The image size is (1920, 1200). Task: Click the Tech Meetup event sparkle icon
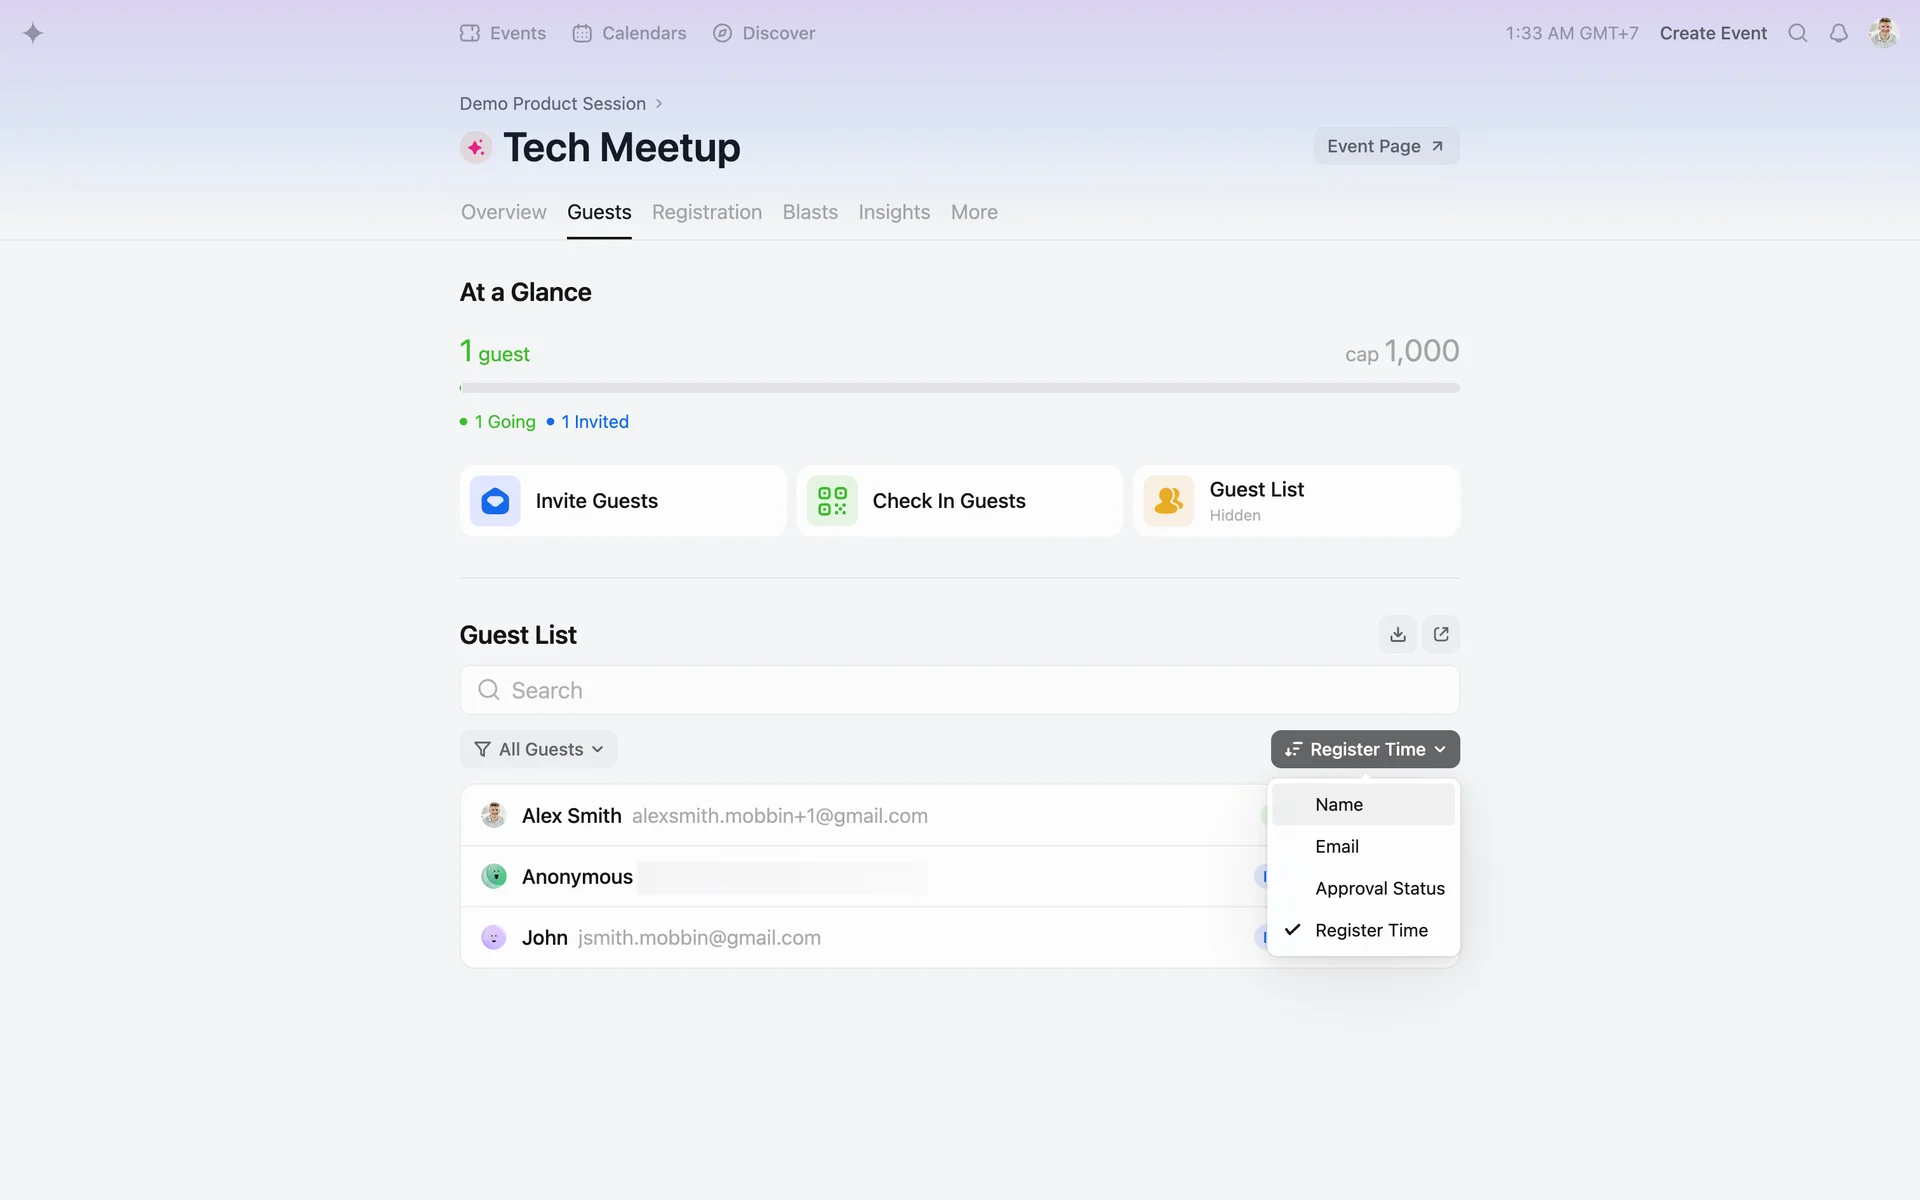[x=476, y=148]
